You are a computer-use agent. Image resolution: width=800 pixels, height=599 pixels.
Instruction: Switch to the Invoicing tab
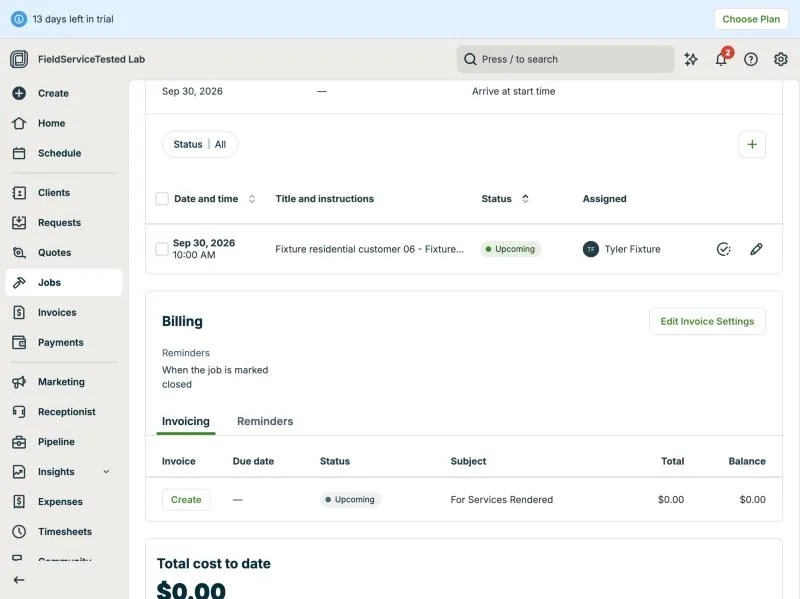(x=186, y=421)
